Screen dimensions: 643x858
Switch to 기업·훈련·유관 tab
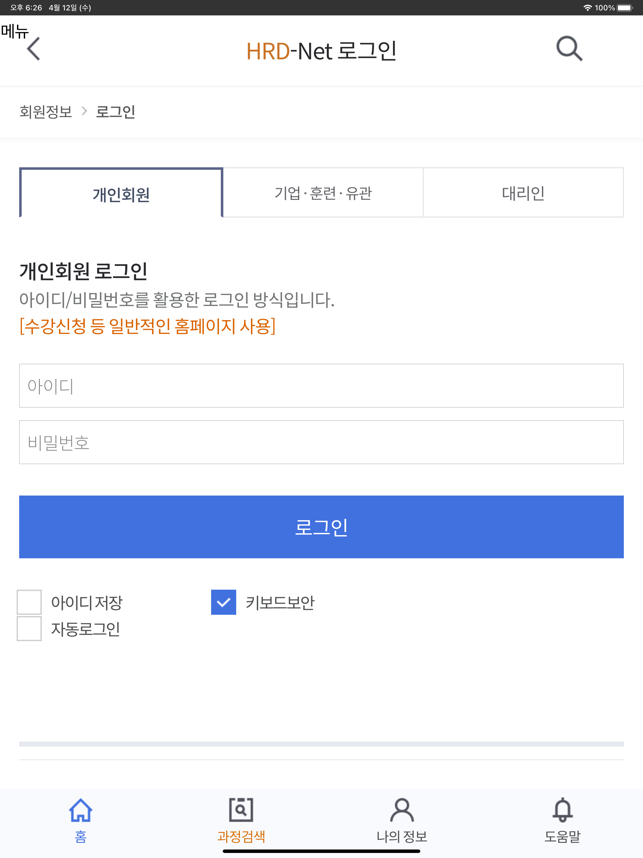point(323,193)
